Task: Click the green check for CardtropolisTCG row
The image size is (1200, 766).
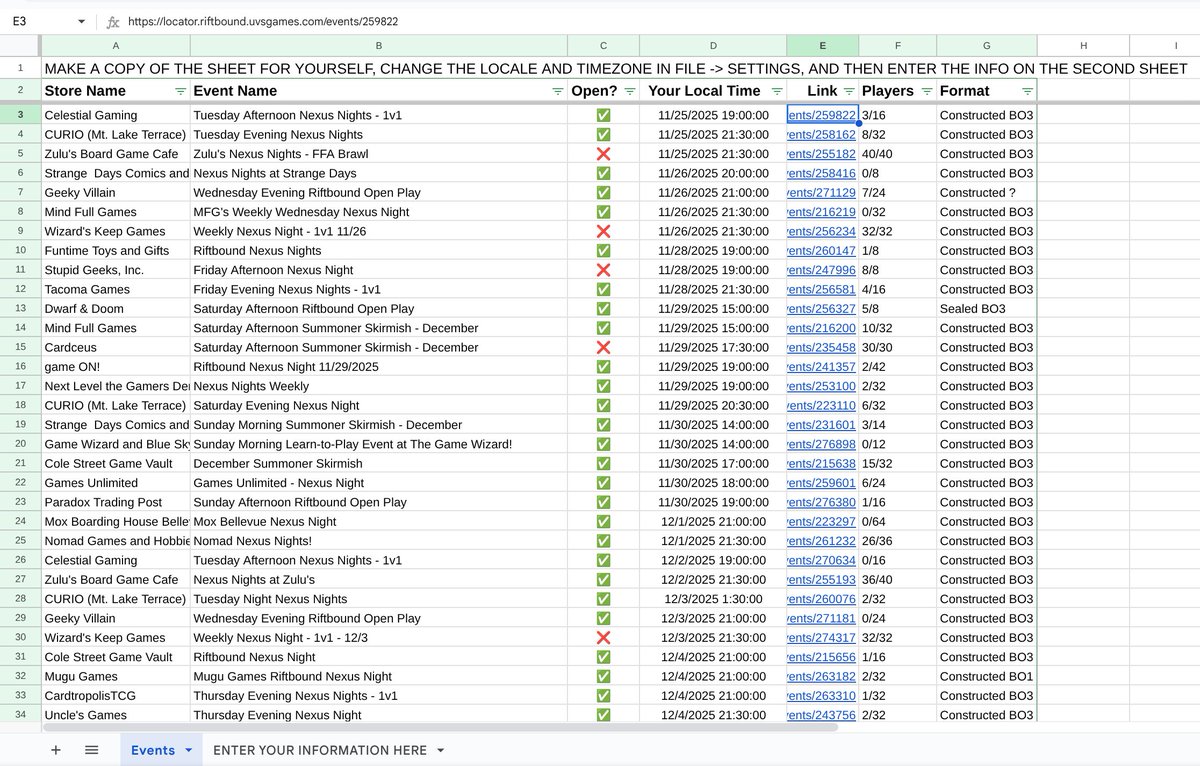Action: click(x=603, y=696)
